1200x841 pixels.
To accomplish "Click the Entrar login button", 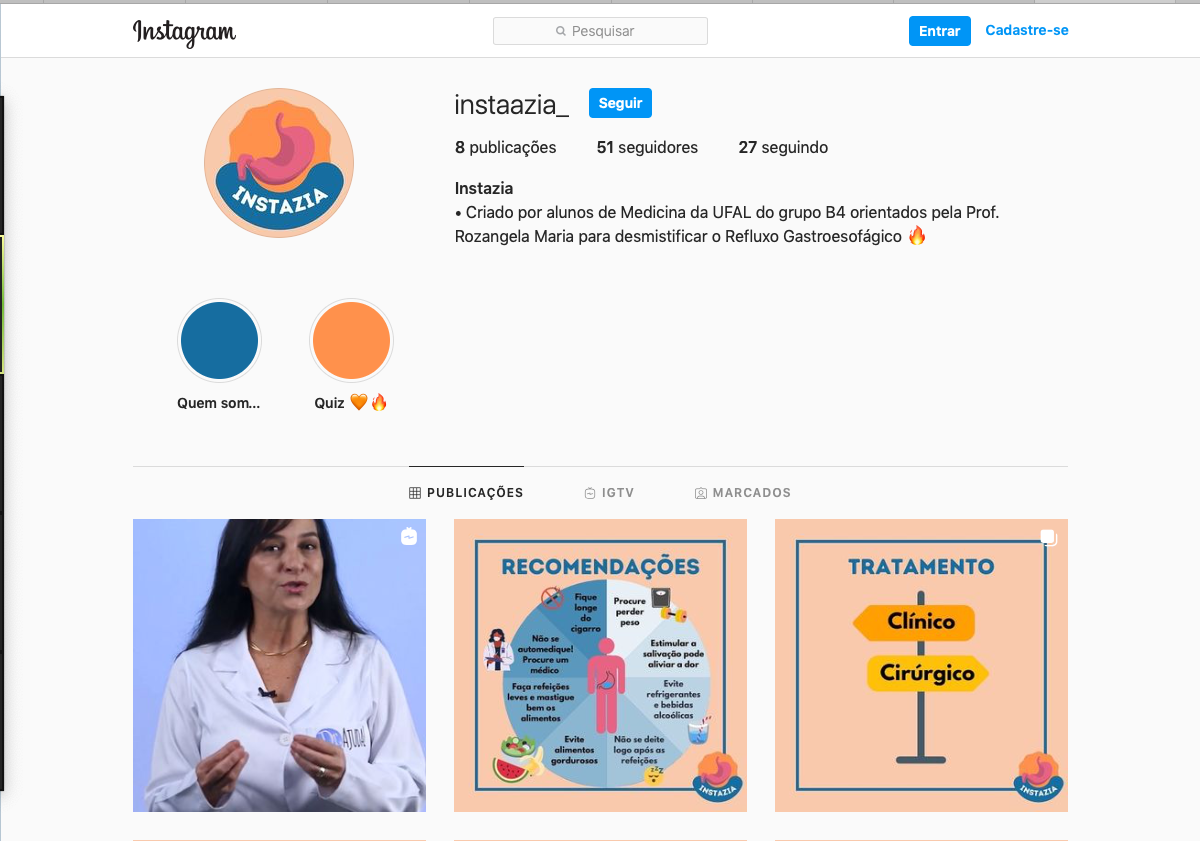I will point(939,31).
